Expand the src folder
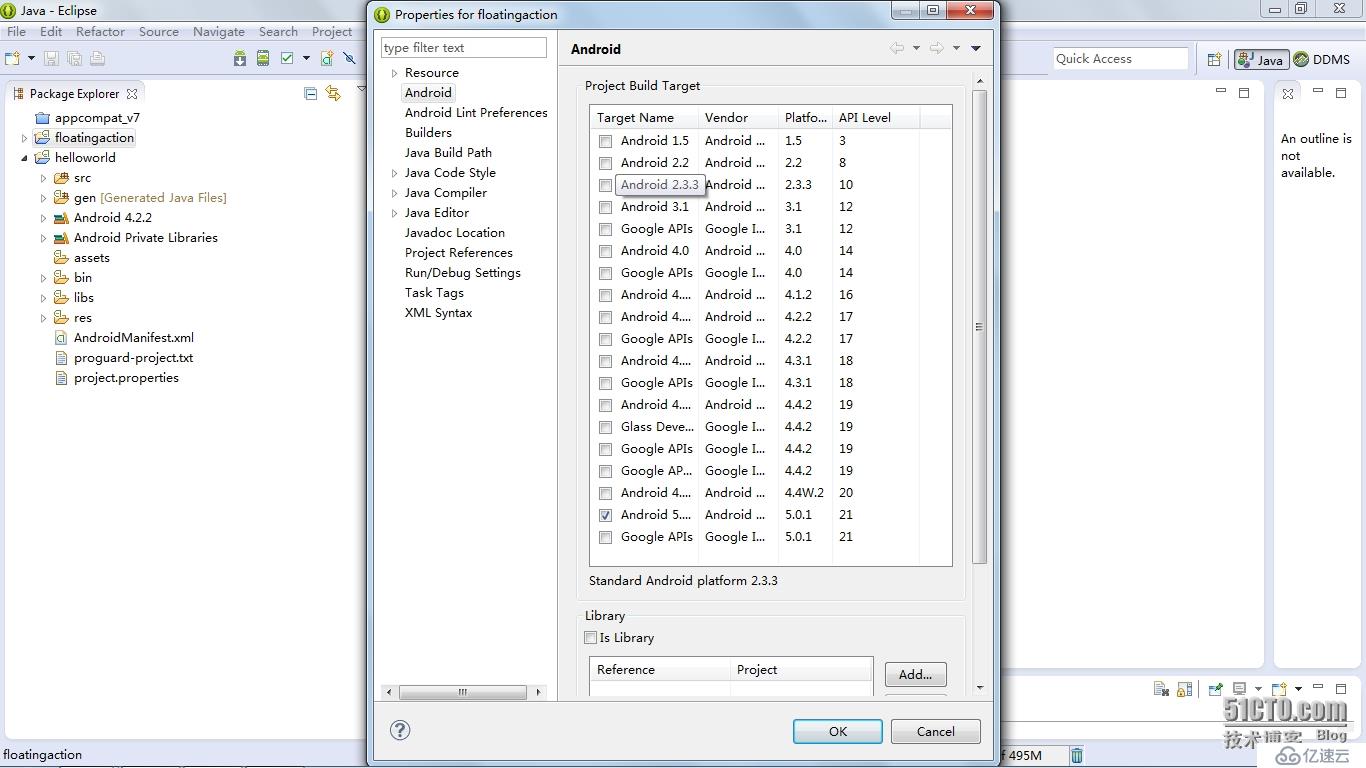Image resolution: width=1366 pixels, height=768 pixels. 44,178
